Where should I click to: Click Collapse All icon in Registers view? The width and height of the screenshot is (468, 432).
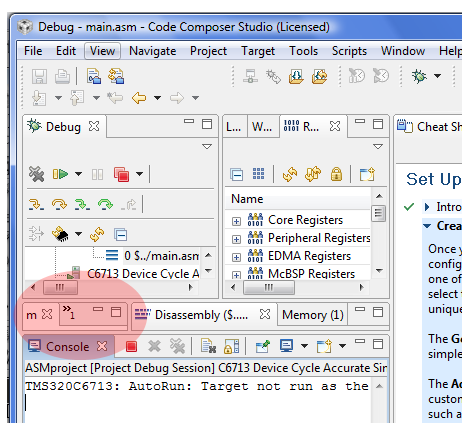pos(236,174)
